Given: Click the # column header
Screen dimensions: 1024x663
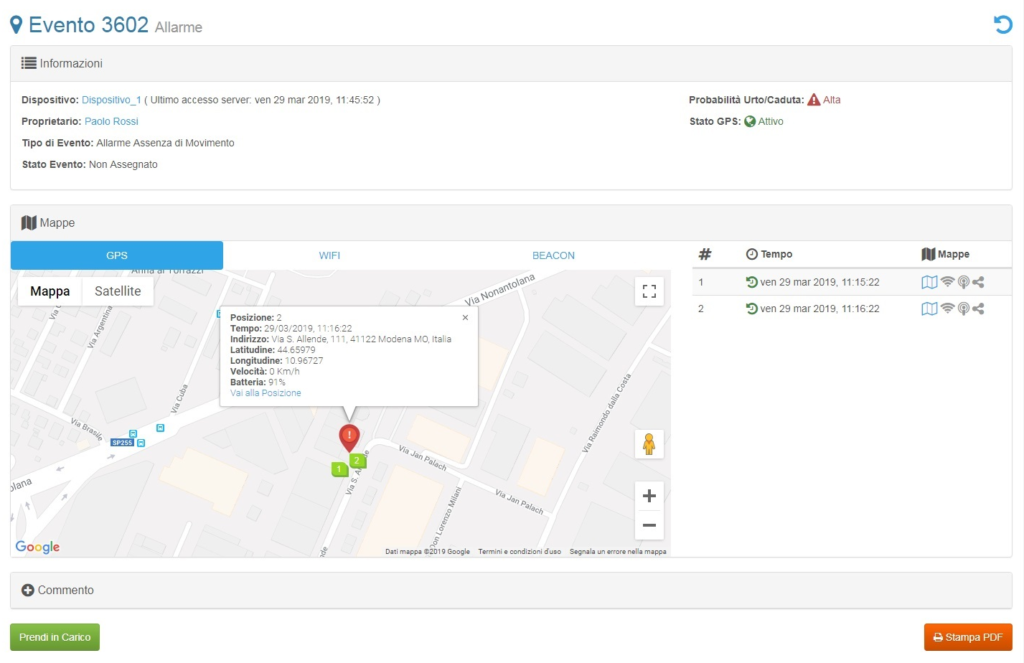Looking at the screenshot, I should click(705, 254).
